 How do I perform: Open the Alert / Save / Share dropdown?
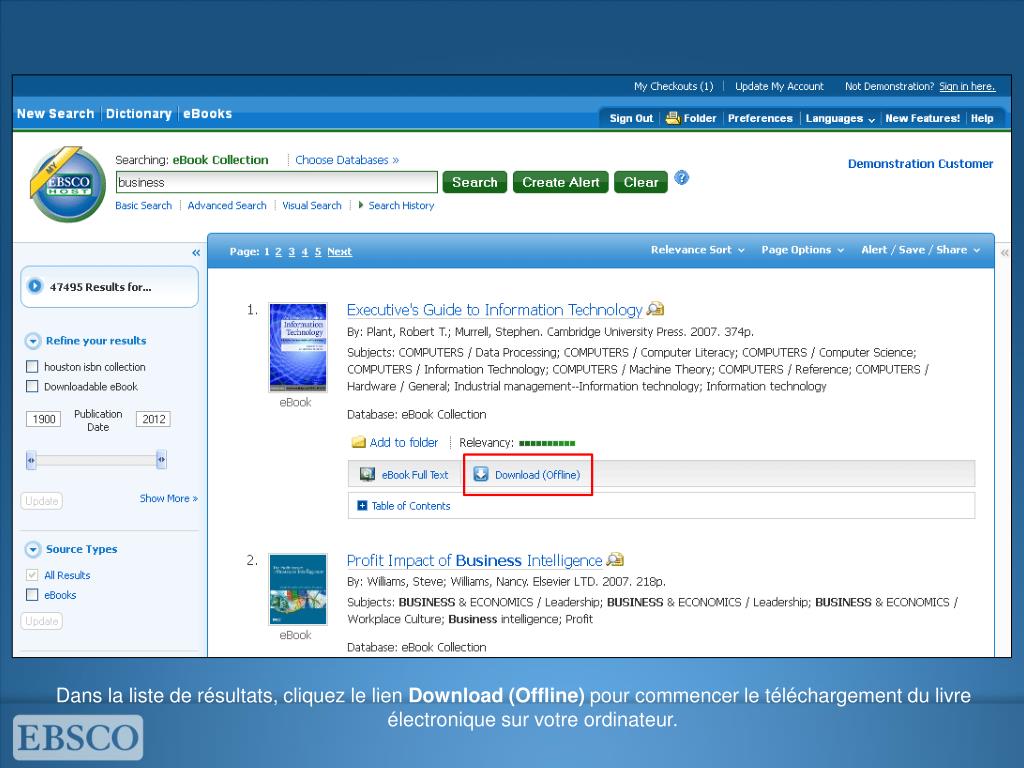point(920,249)
